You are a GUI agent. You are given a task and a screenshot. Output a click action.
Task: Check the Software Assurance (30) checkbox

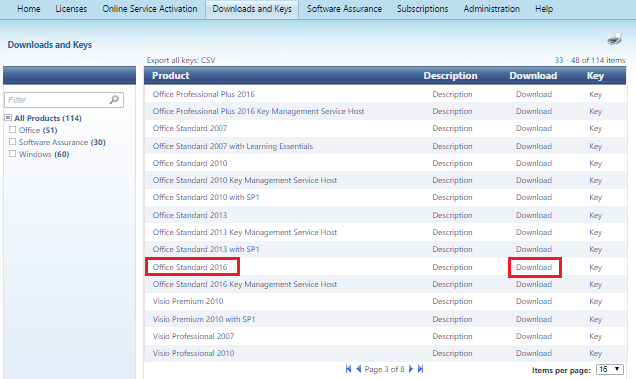click(x=13, y=142)
